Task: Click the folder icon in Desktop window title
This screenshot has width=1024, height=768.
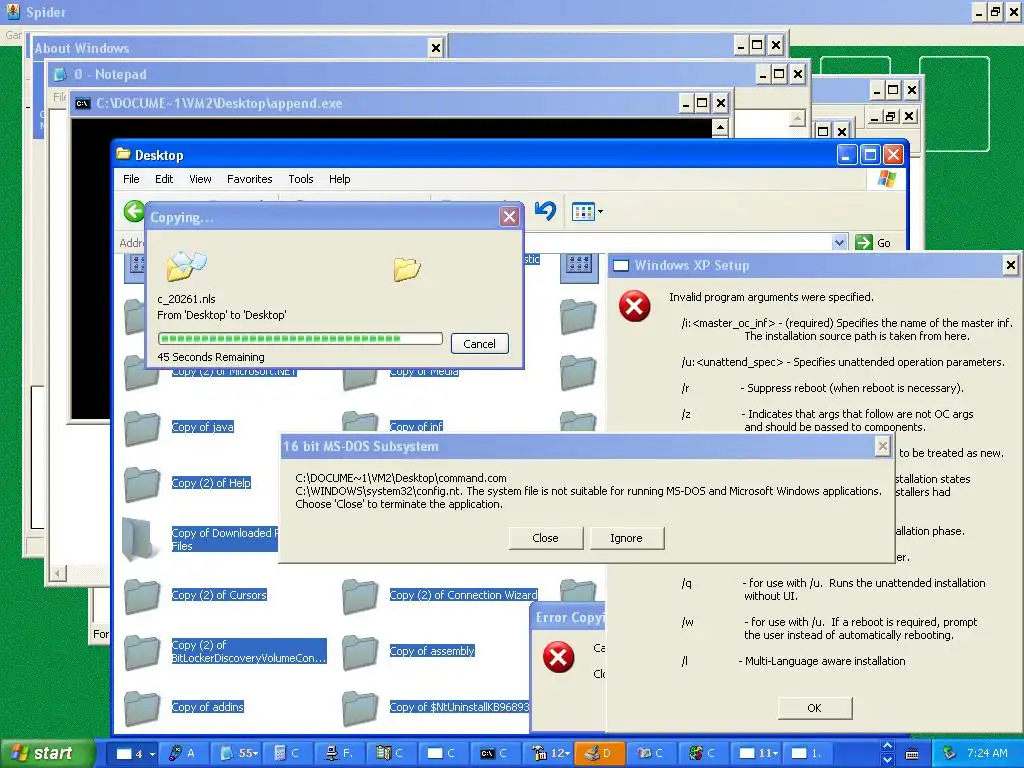Action: pyautogui.click(x=123, y=154)
